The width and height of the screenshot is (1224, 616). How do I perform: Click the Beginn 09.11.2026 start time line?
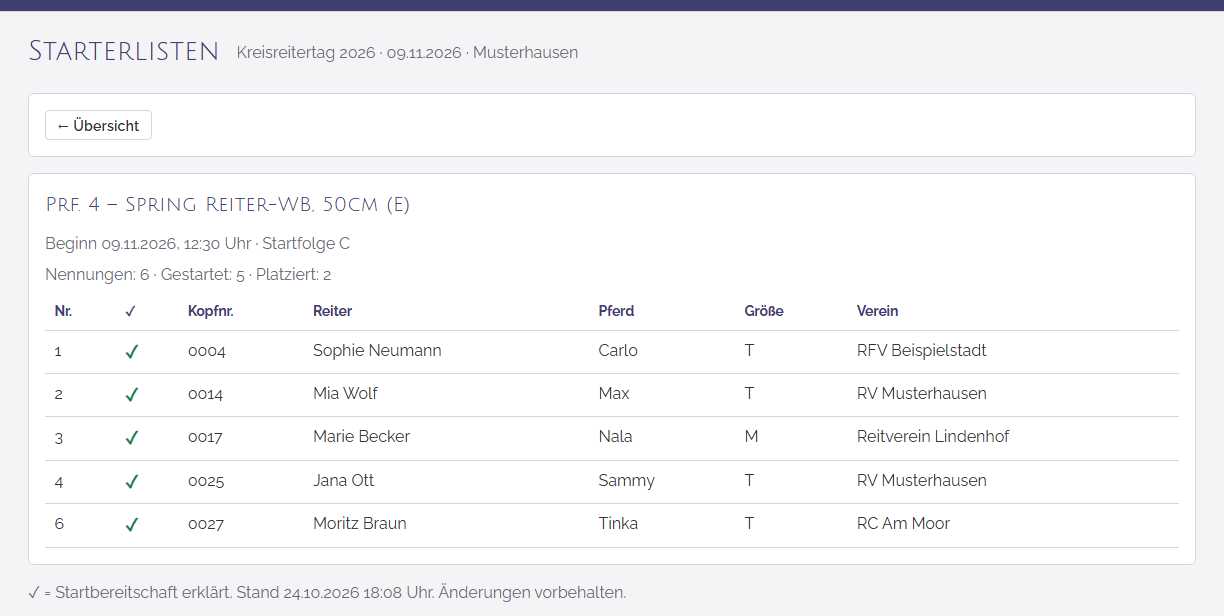point(197,244)
